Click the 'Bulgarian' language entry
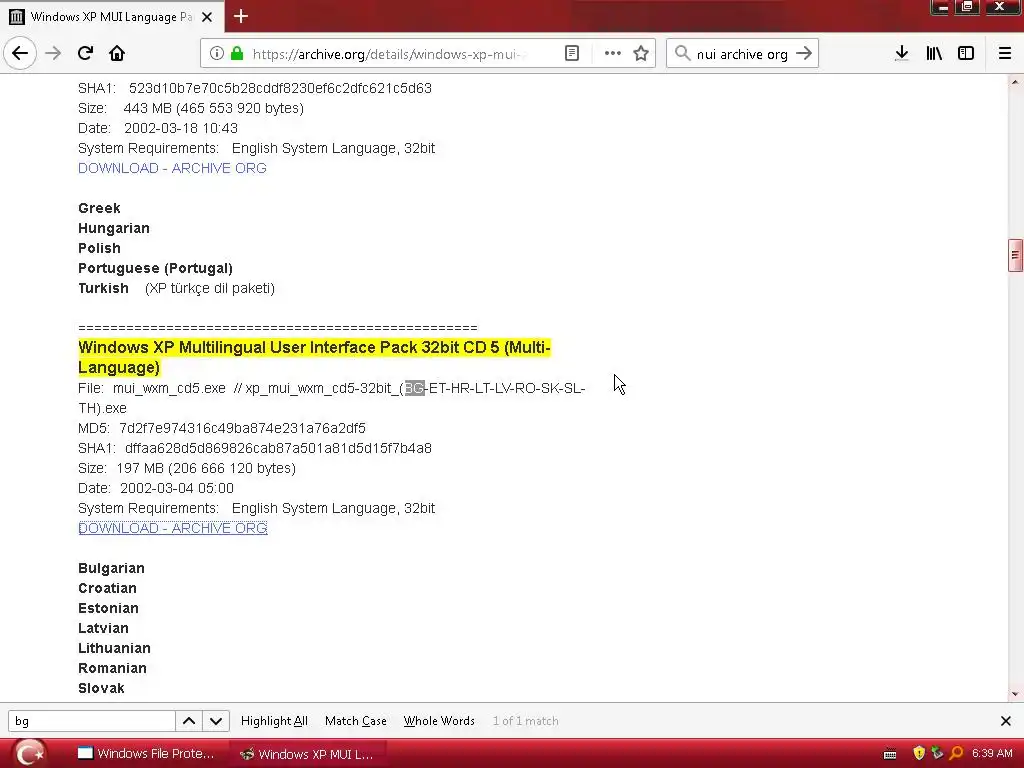 112,568
